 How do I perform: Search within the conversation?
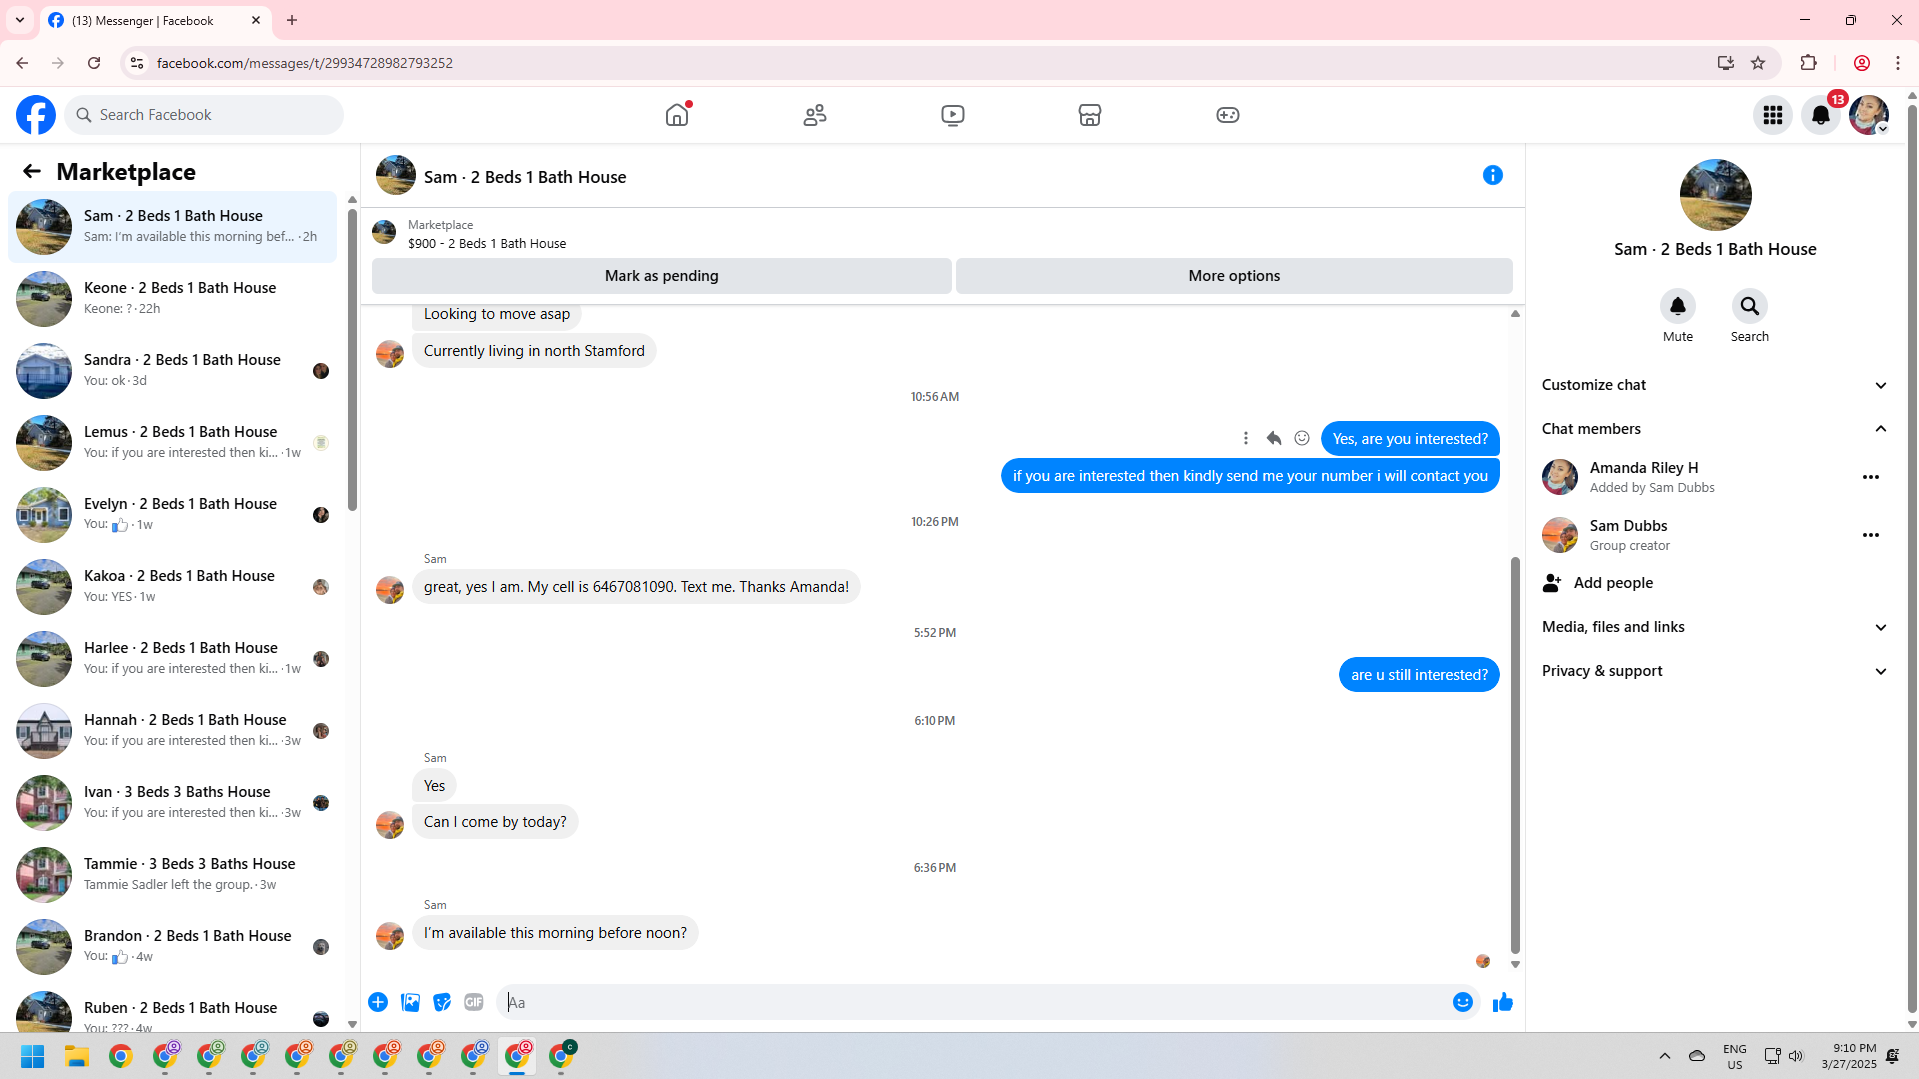(1750, 306)
